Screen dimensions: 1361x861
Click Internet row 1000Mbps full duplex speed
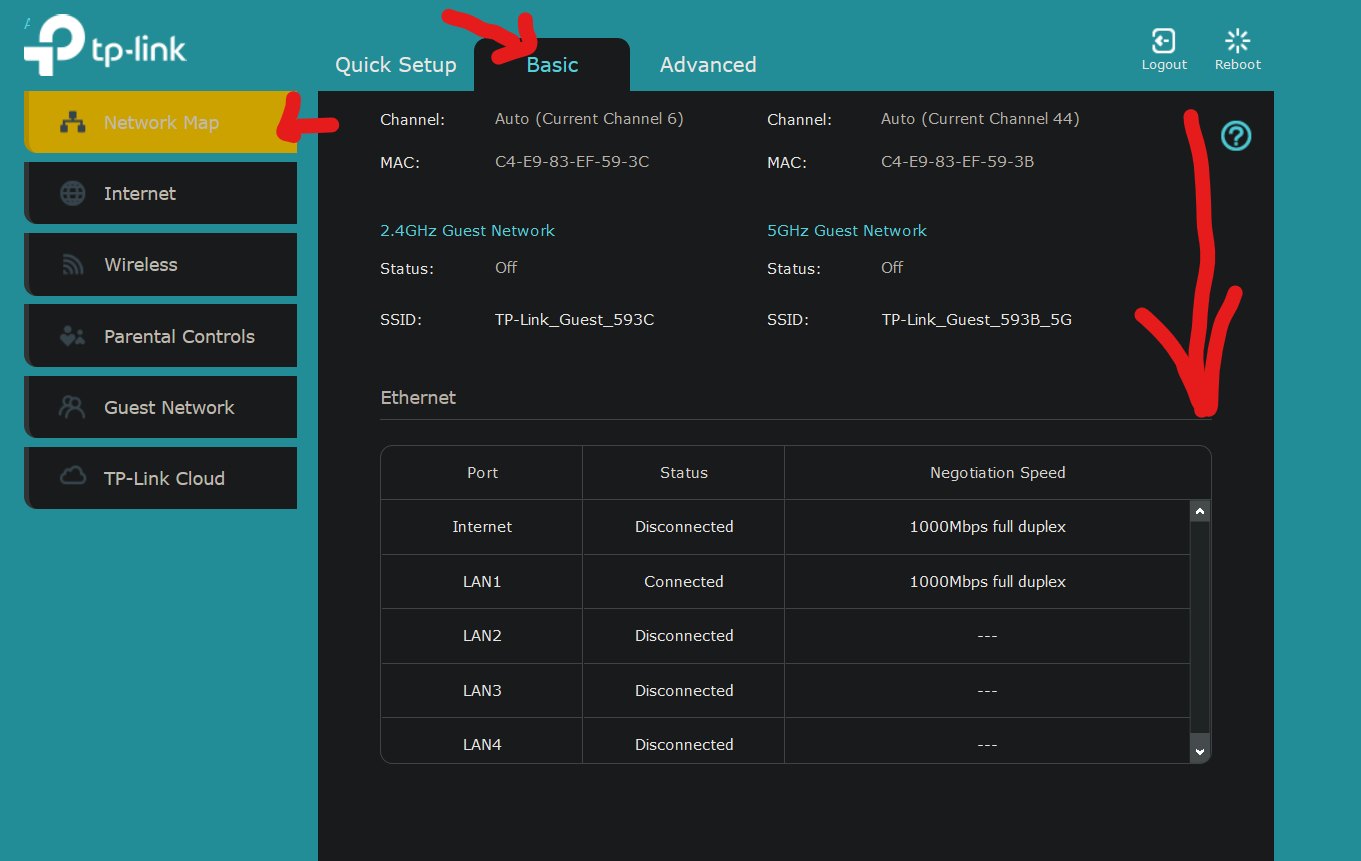pos(988,527)
